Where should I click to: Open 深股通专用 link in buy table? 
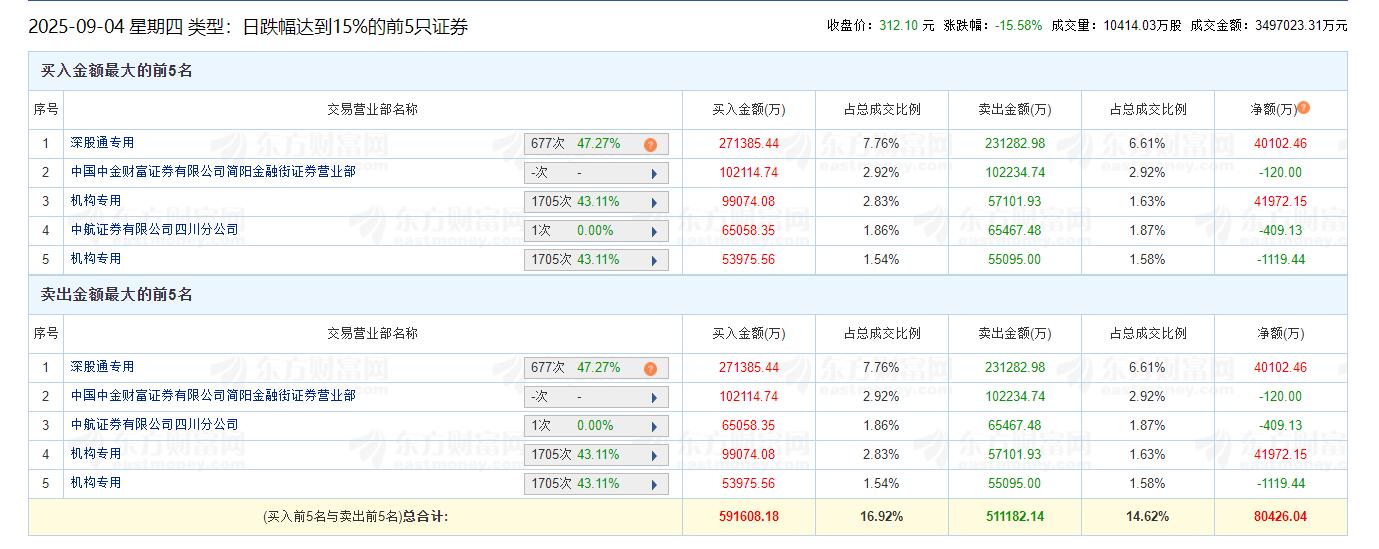coord(102,143)
